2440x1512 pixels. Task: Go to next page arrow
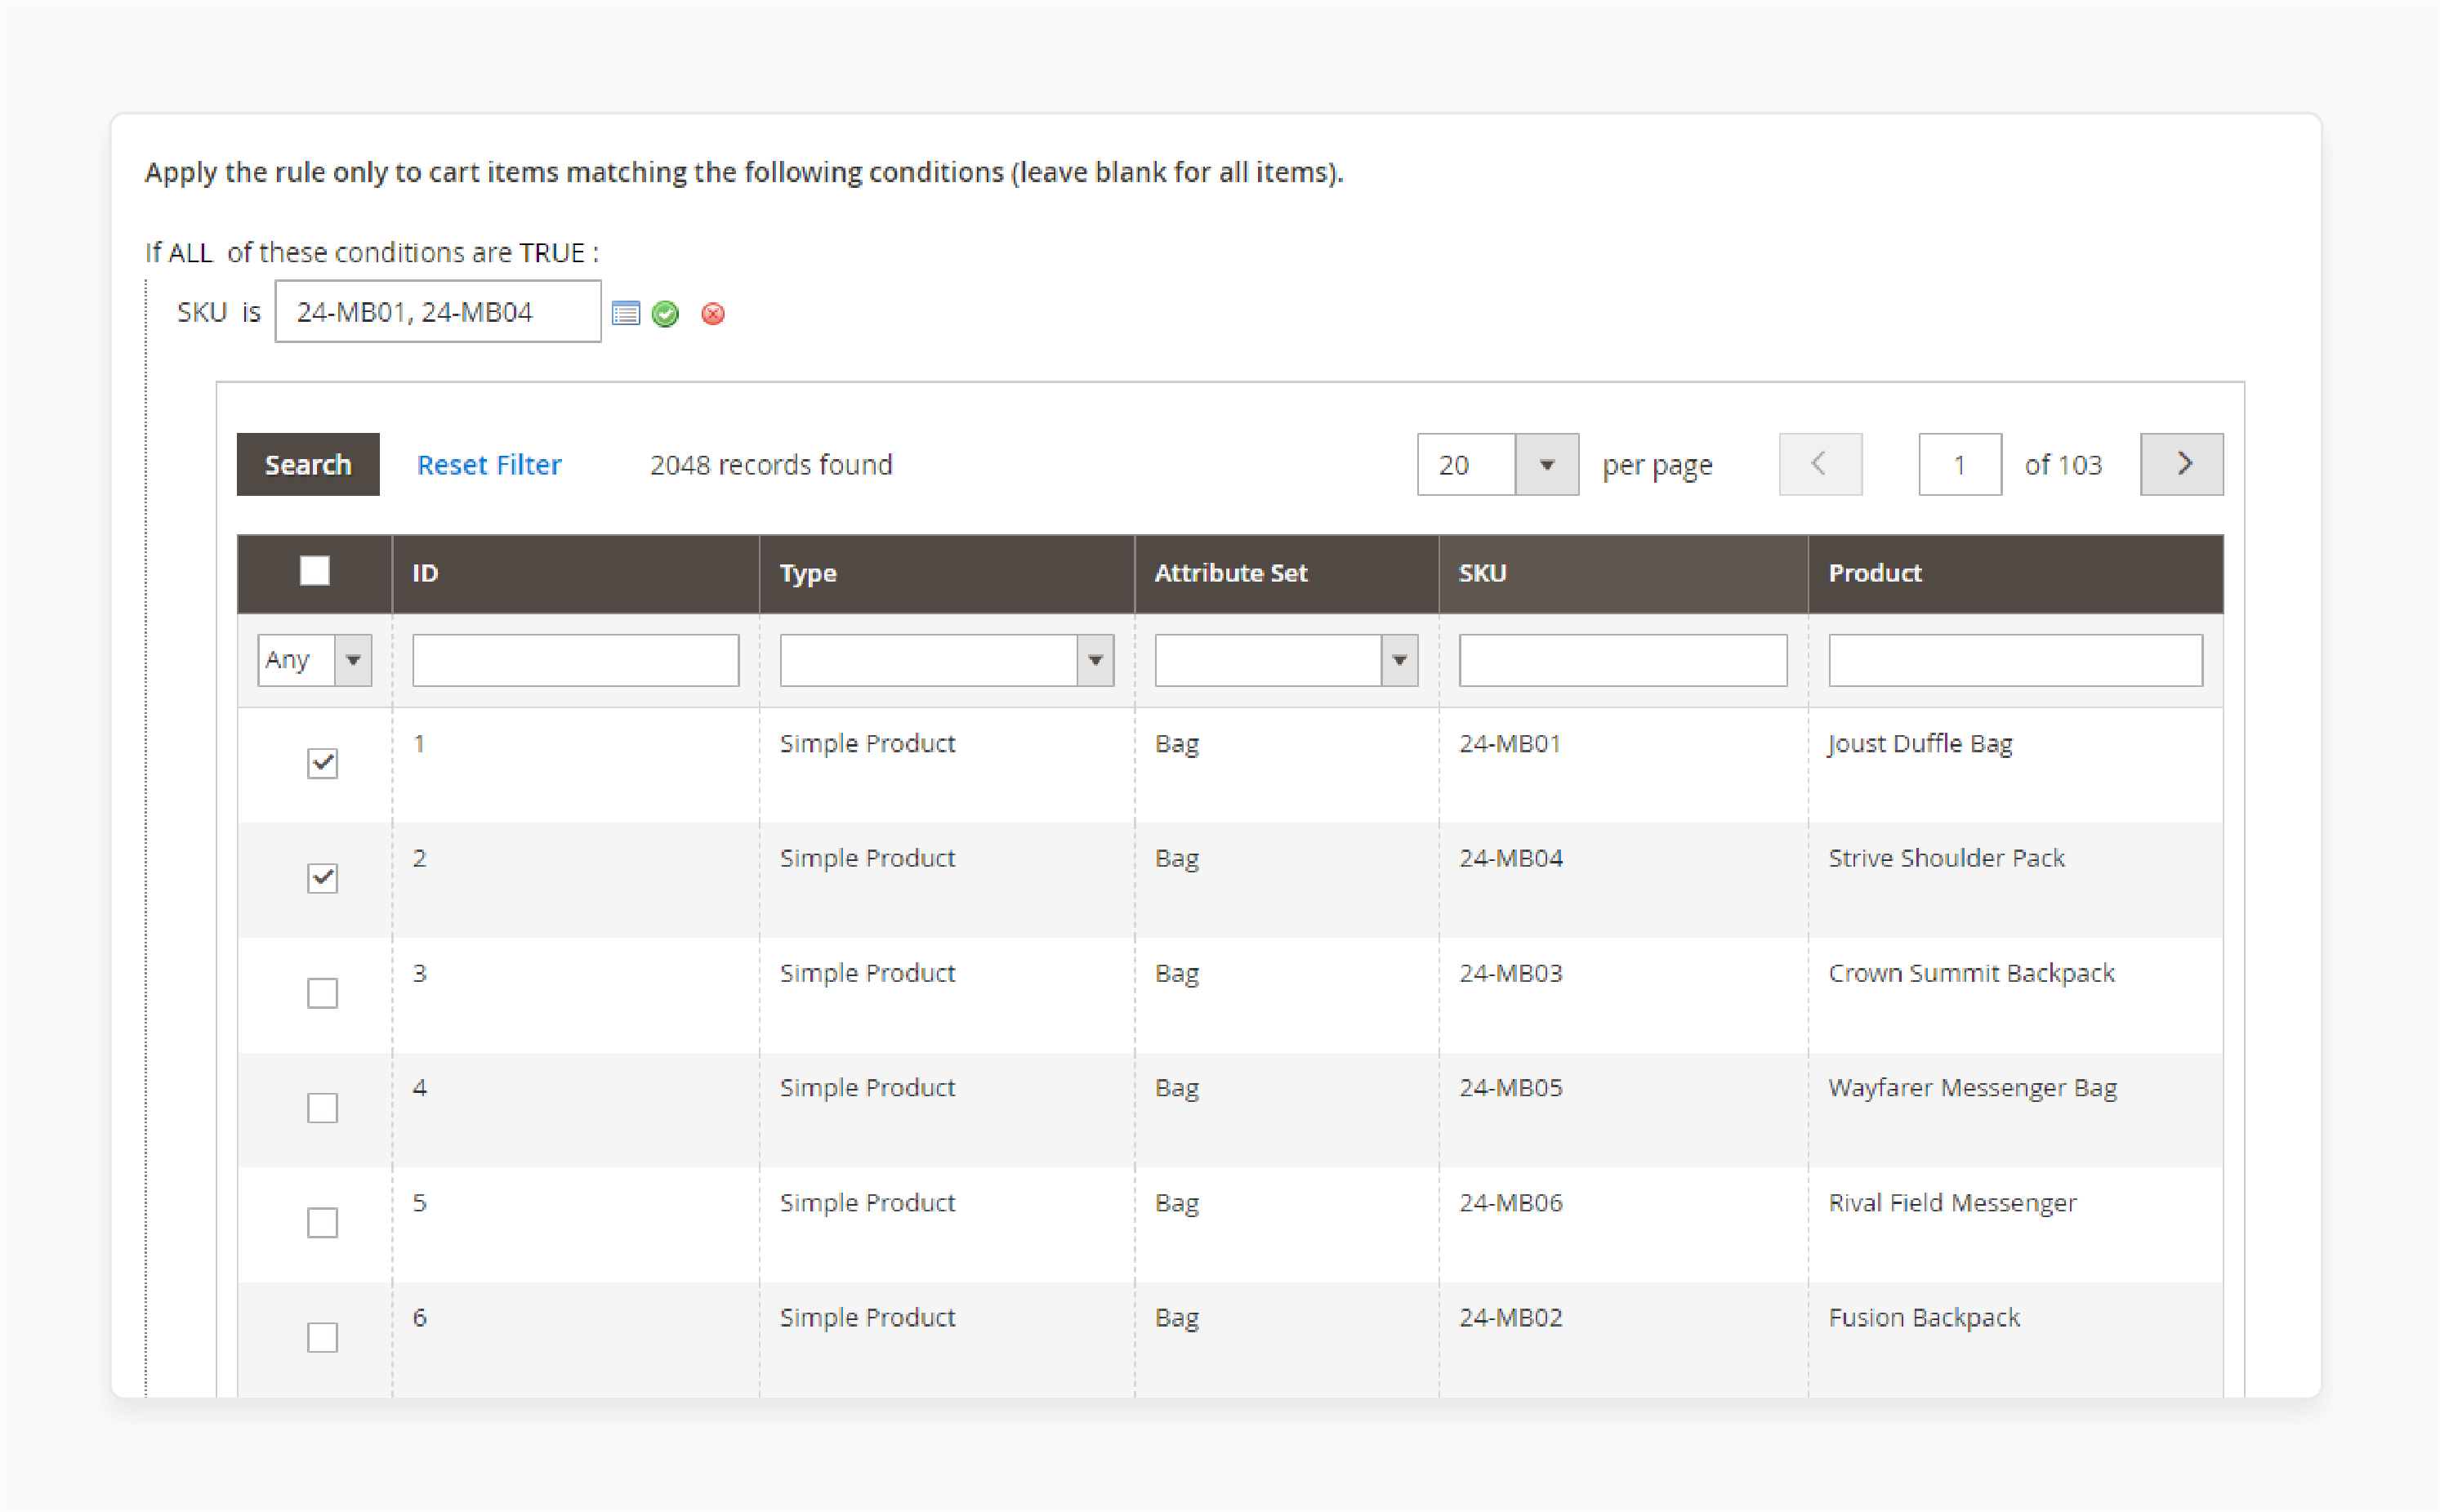(2181, 464)
